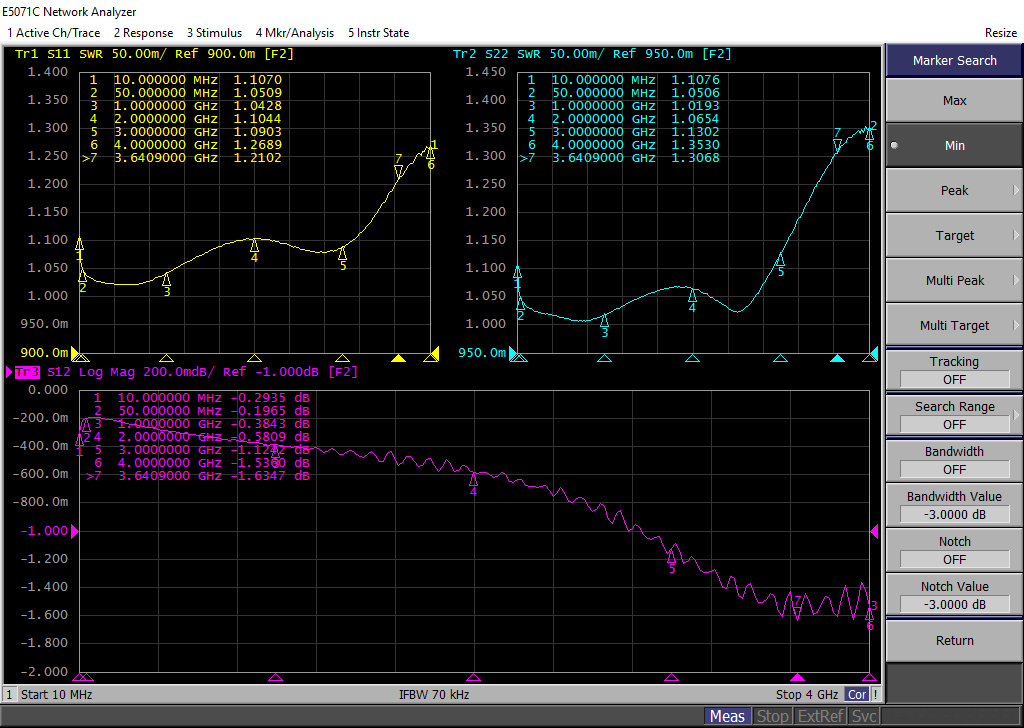Image resolution: width=1024 pixels, height=728 pixels.
Task: Toggle the Bandwidth OFF softkey
Action: click(x=954, y=461)
